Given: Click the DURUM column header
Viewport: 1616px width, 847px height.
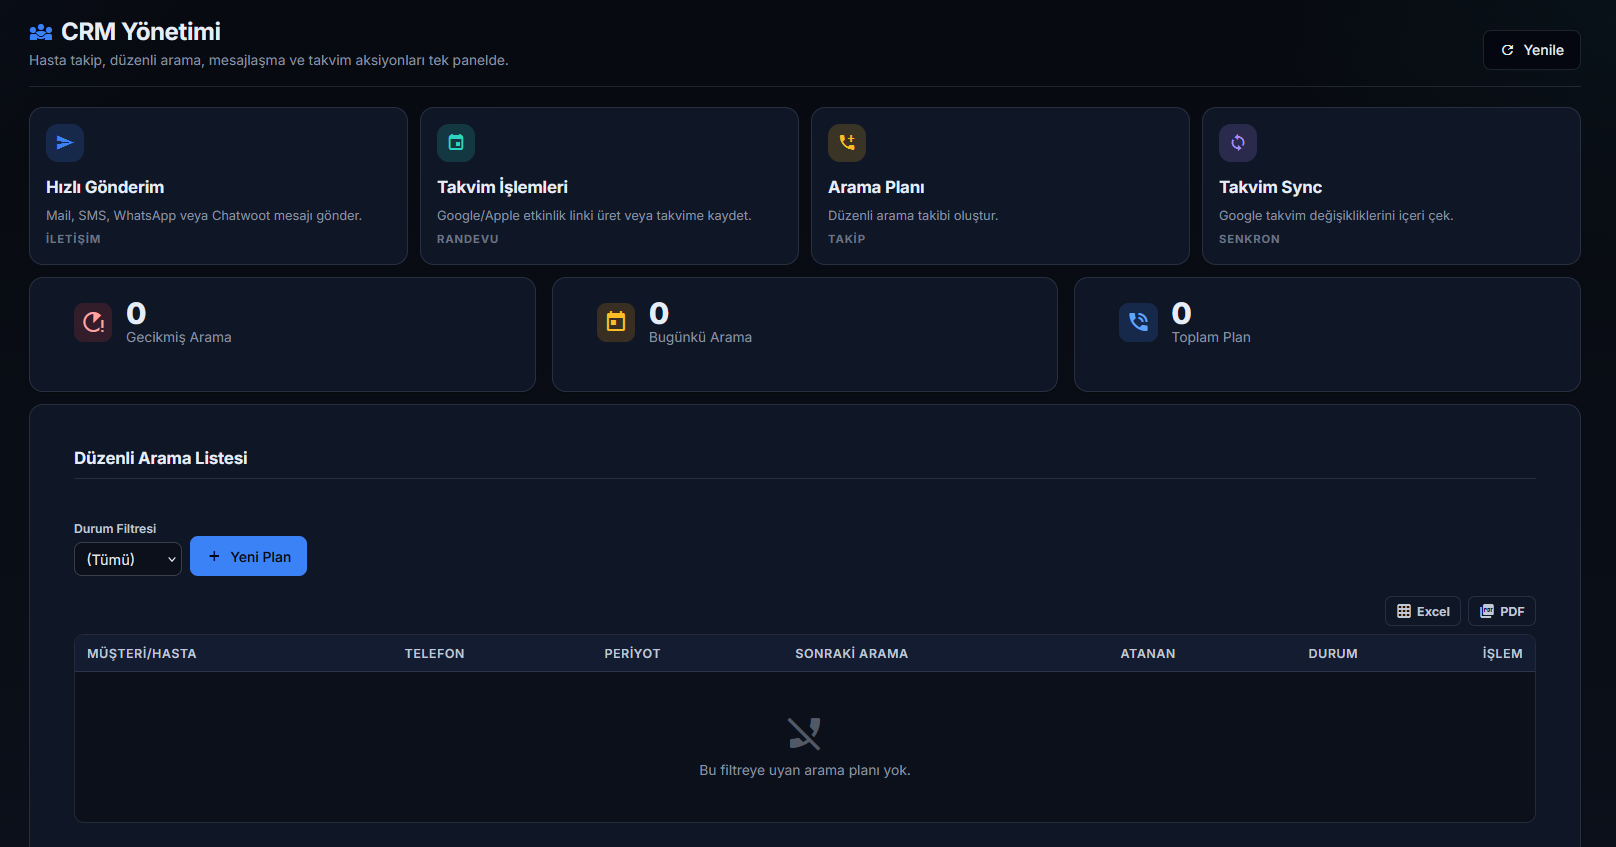Looking at the screenshot, I should click(x=1333, y=653).
